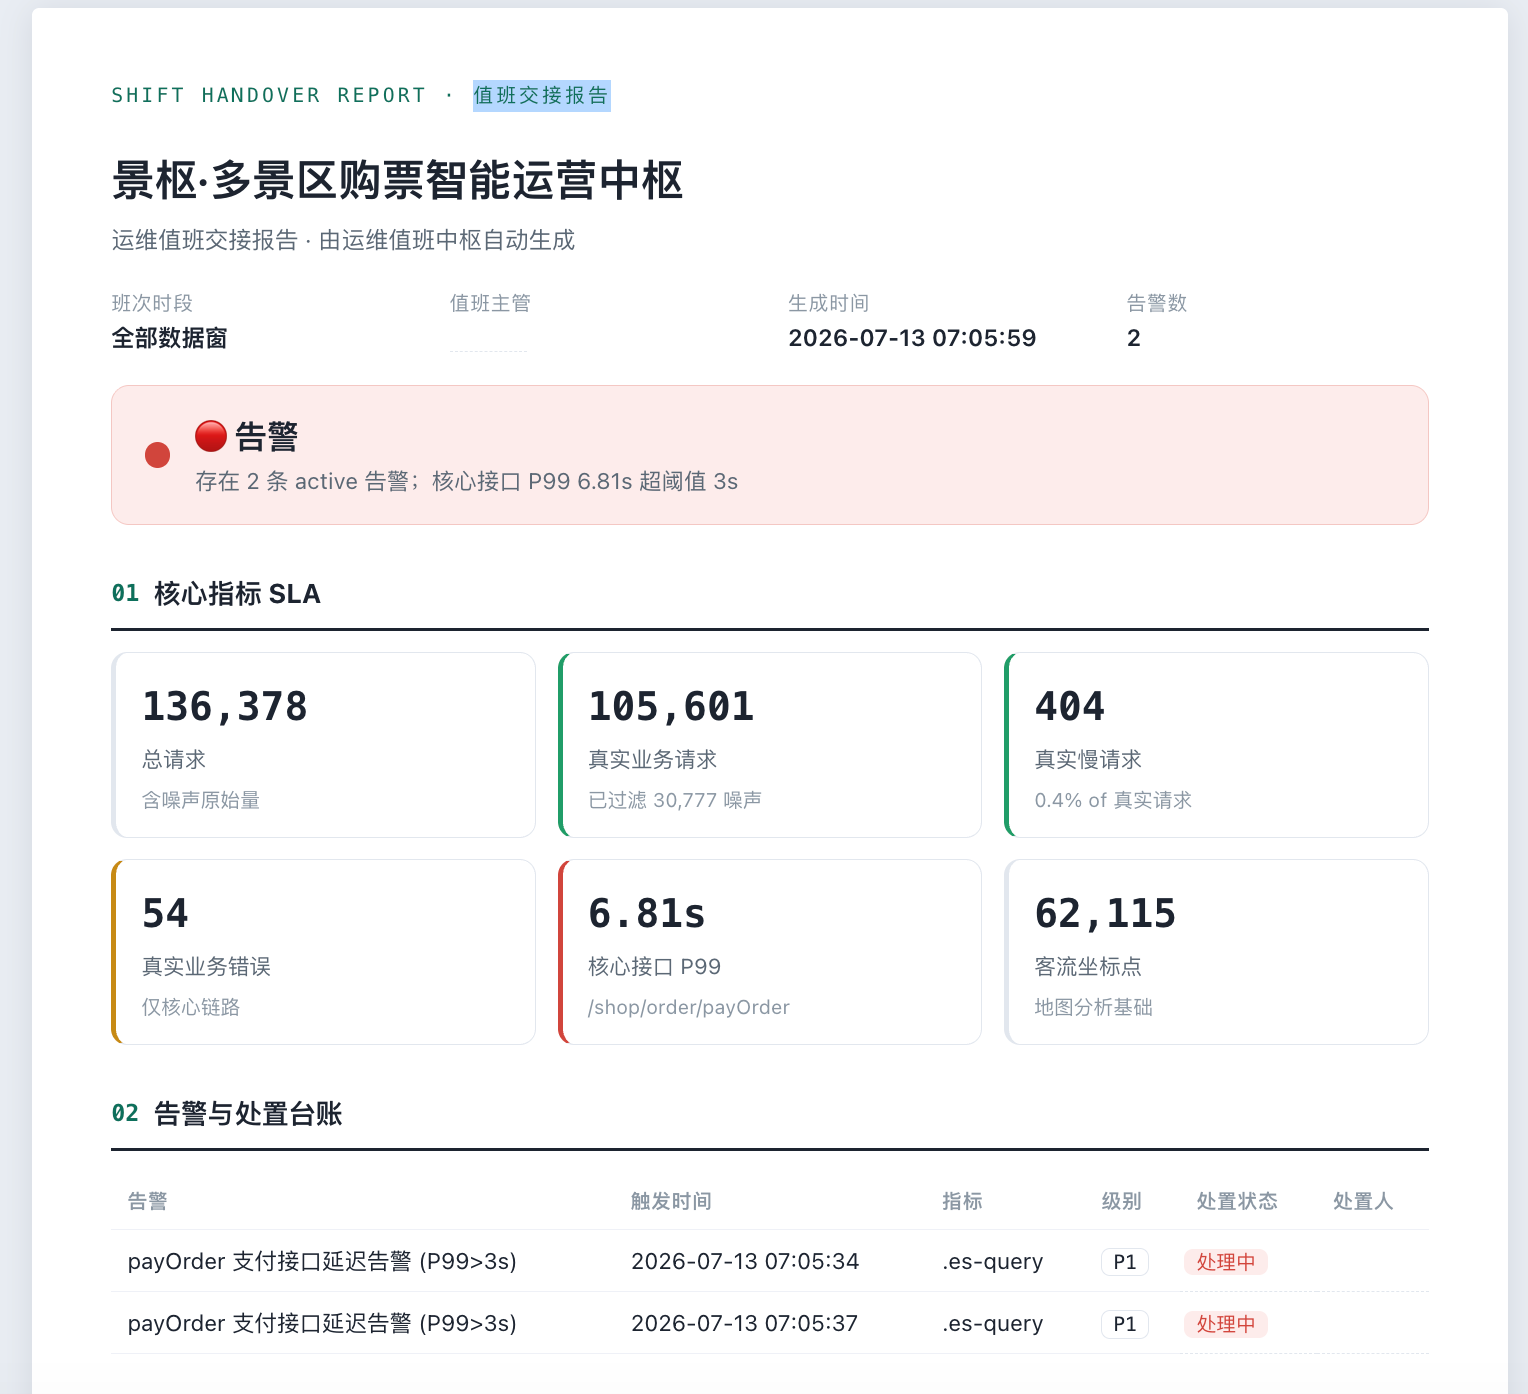
Task: Click the 真实业务请求 label
Action: (652, 760)
